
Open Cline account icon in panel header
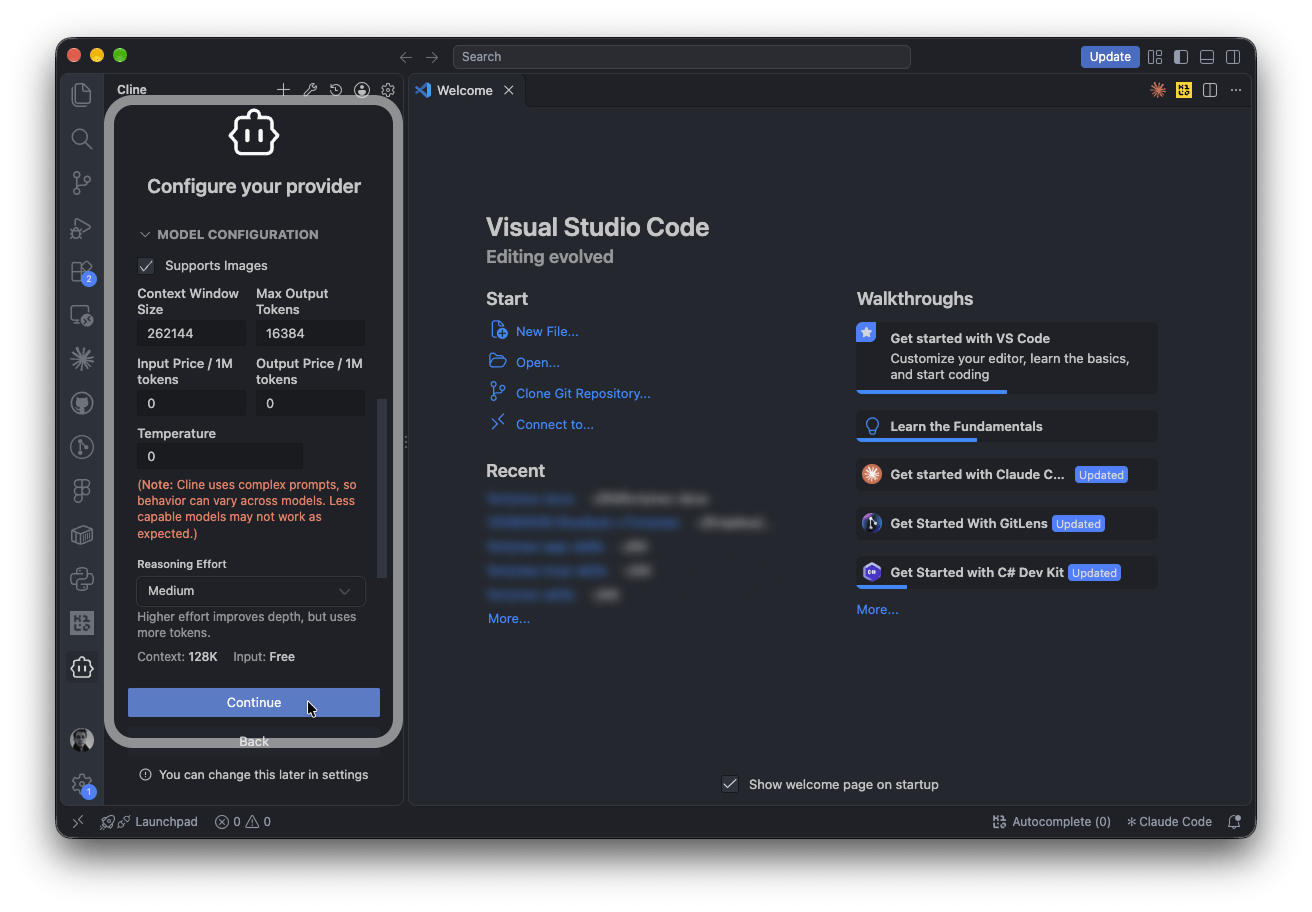pyautogui.click(x=362, y=90)
